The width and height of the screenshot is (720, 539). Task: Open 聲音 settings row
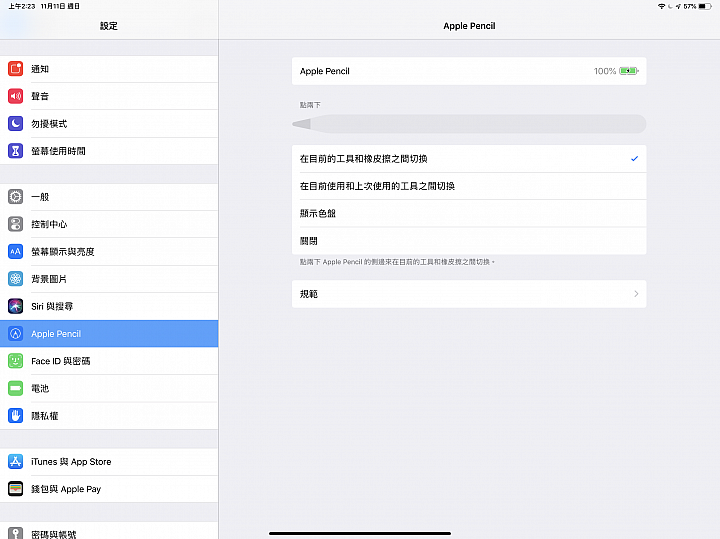[x=109, y=96]
